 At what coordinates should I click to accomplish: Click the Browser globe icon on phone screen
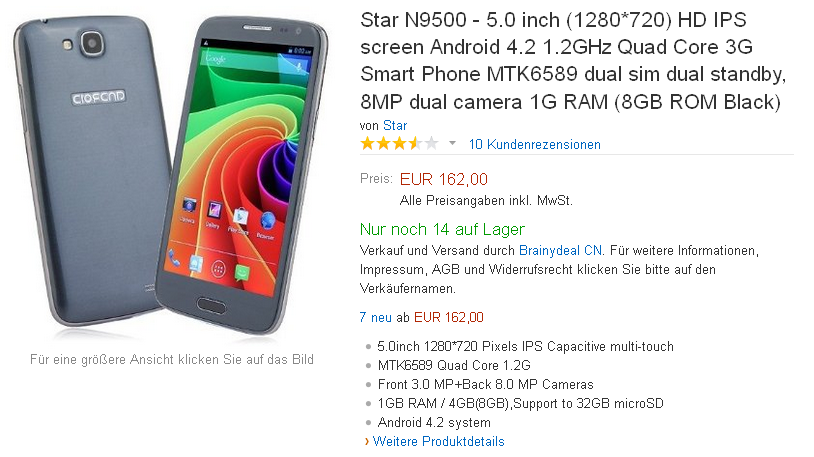point(267,222)
